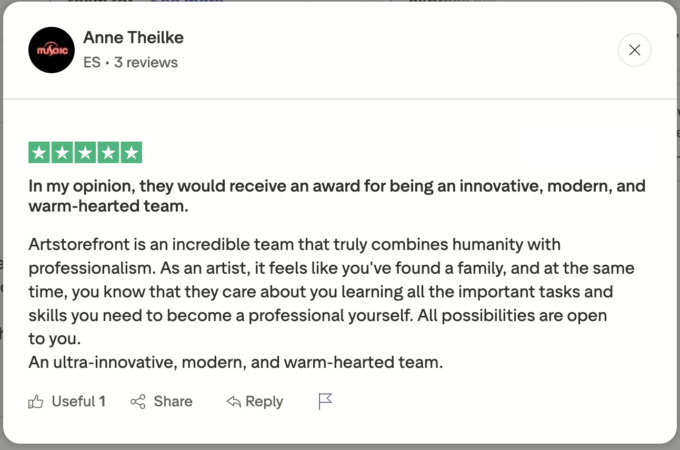Click the share network icon
This screenshot has width=680, height=450.
coord(138,401)
